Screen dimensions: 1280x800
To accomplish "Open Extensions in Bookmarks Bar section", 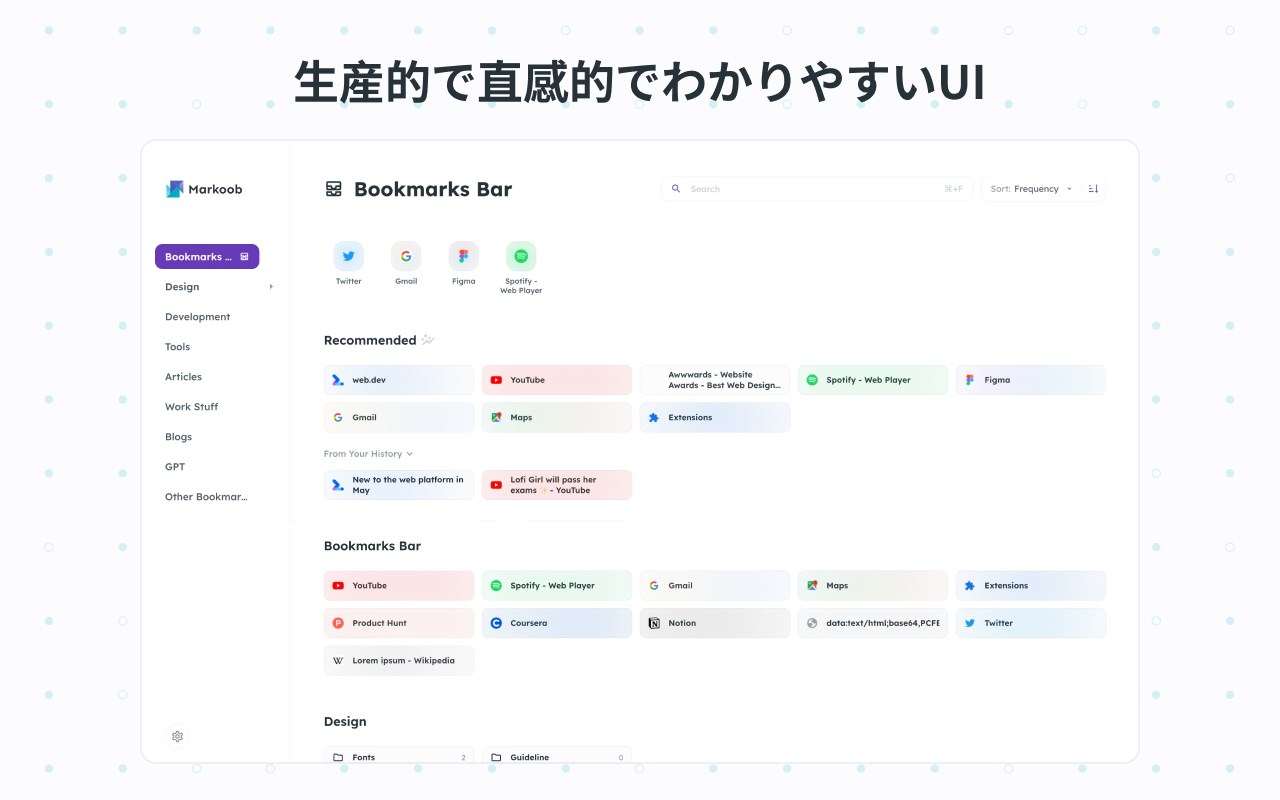I will (1031, 586).
